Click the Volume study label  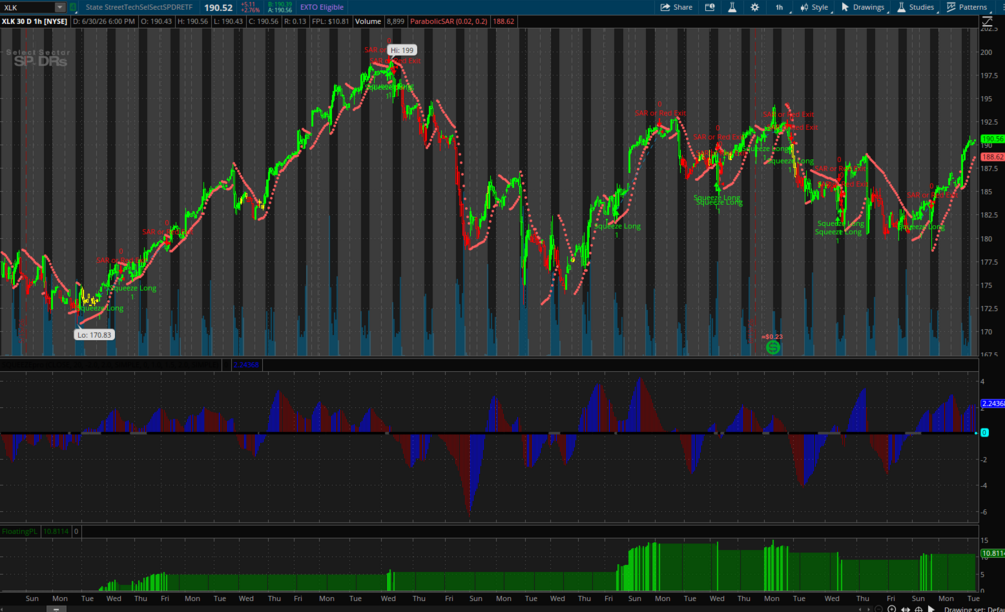[x=368, y=21]
